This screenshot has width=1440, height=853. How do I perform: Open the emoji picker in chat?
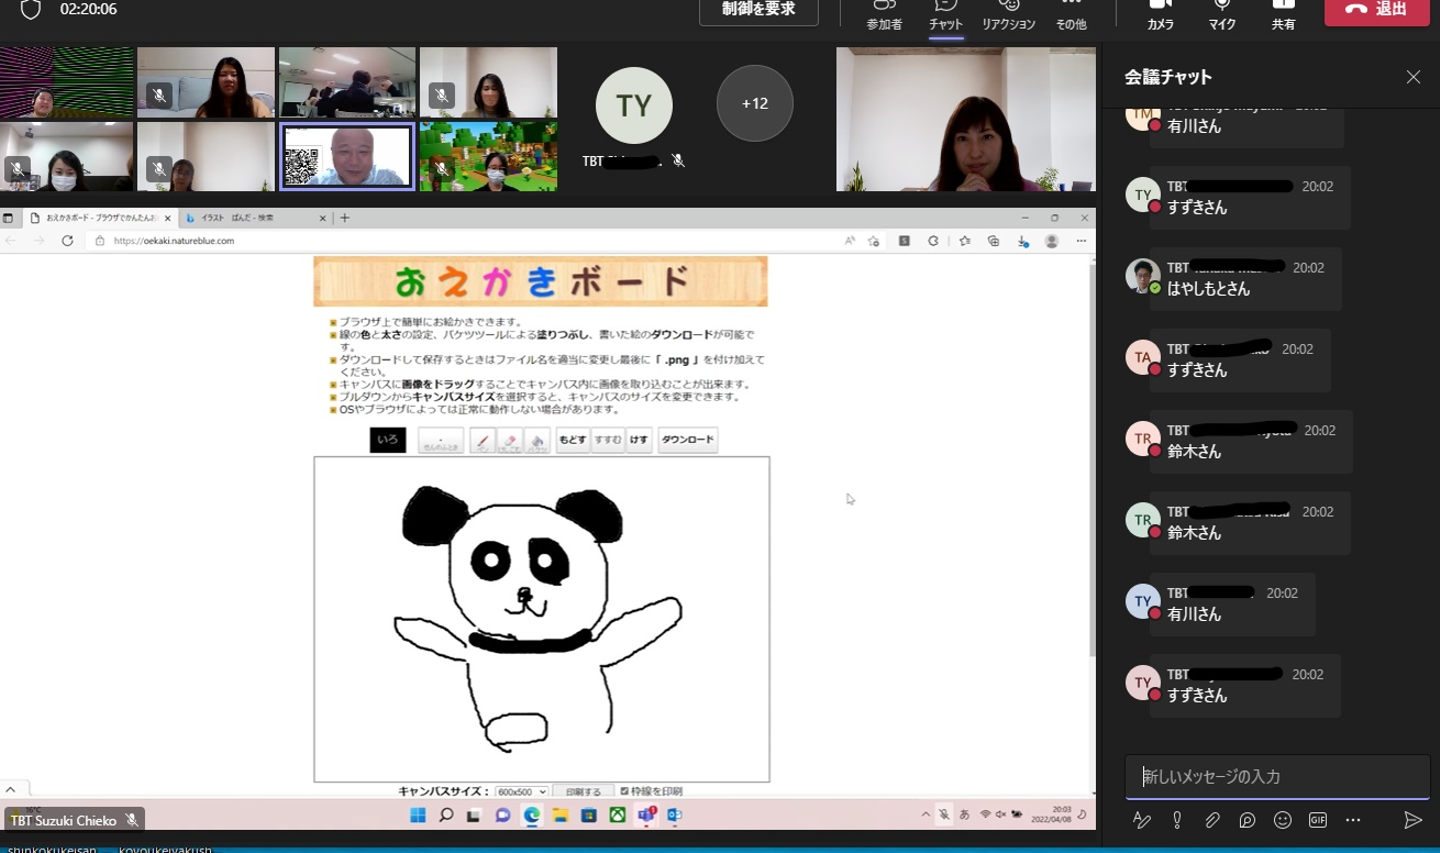pos(1282,820)
